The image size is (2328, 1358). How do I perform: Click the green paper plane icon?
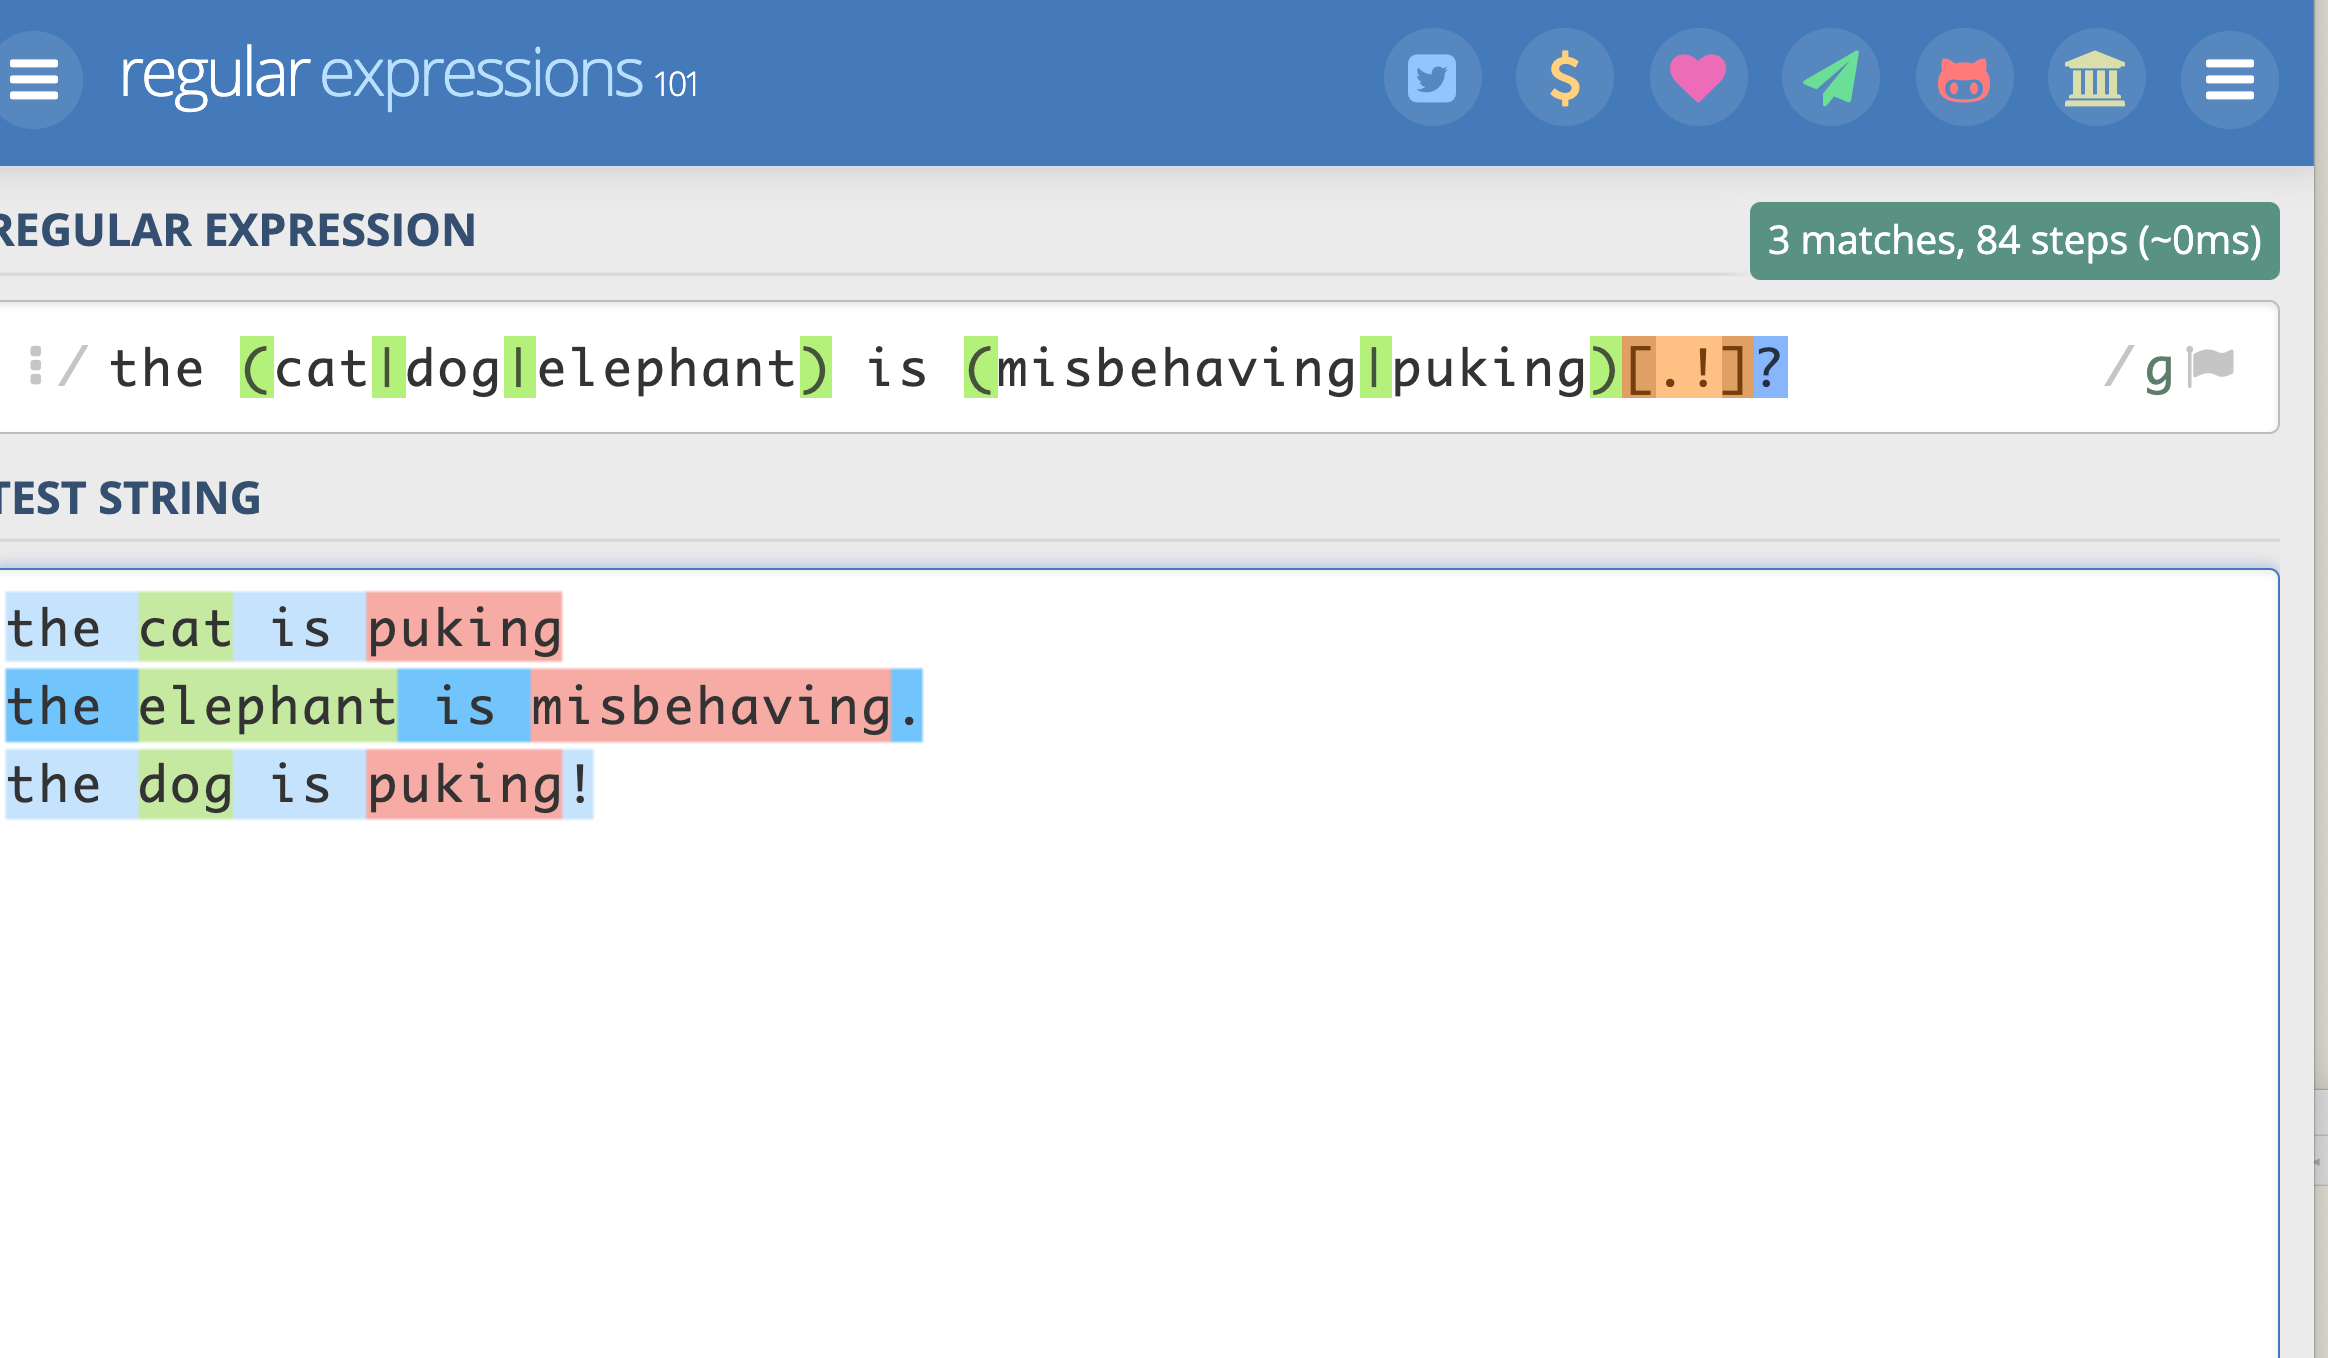[x=1831, y=79]
